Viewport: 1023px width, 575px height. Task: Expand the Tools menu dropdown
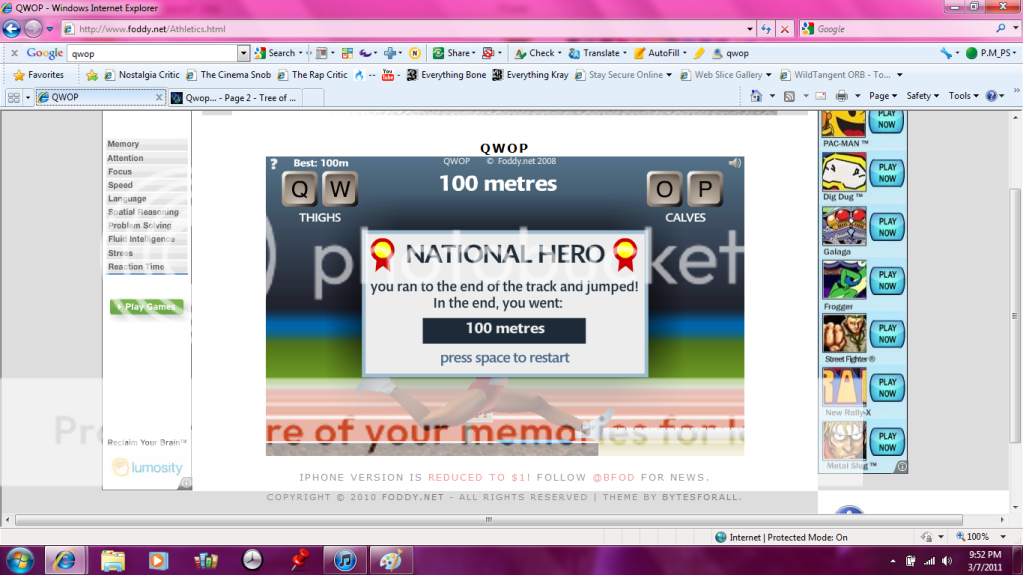tap(963, 96)
